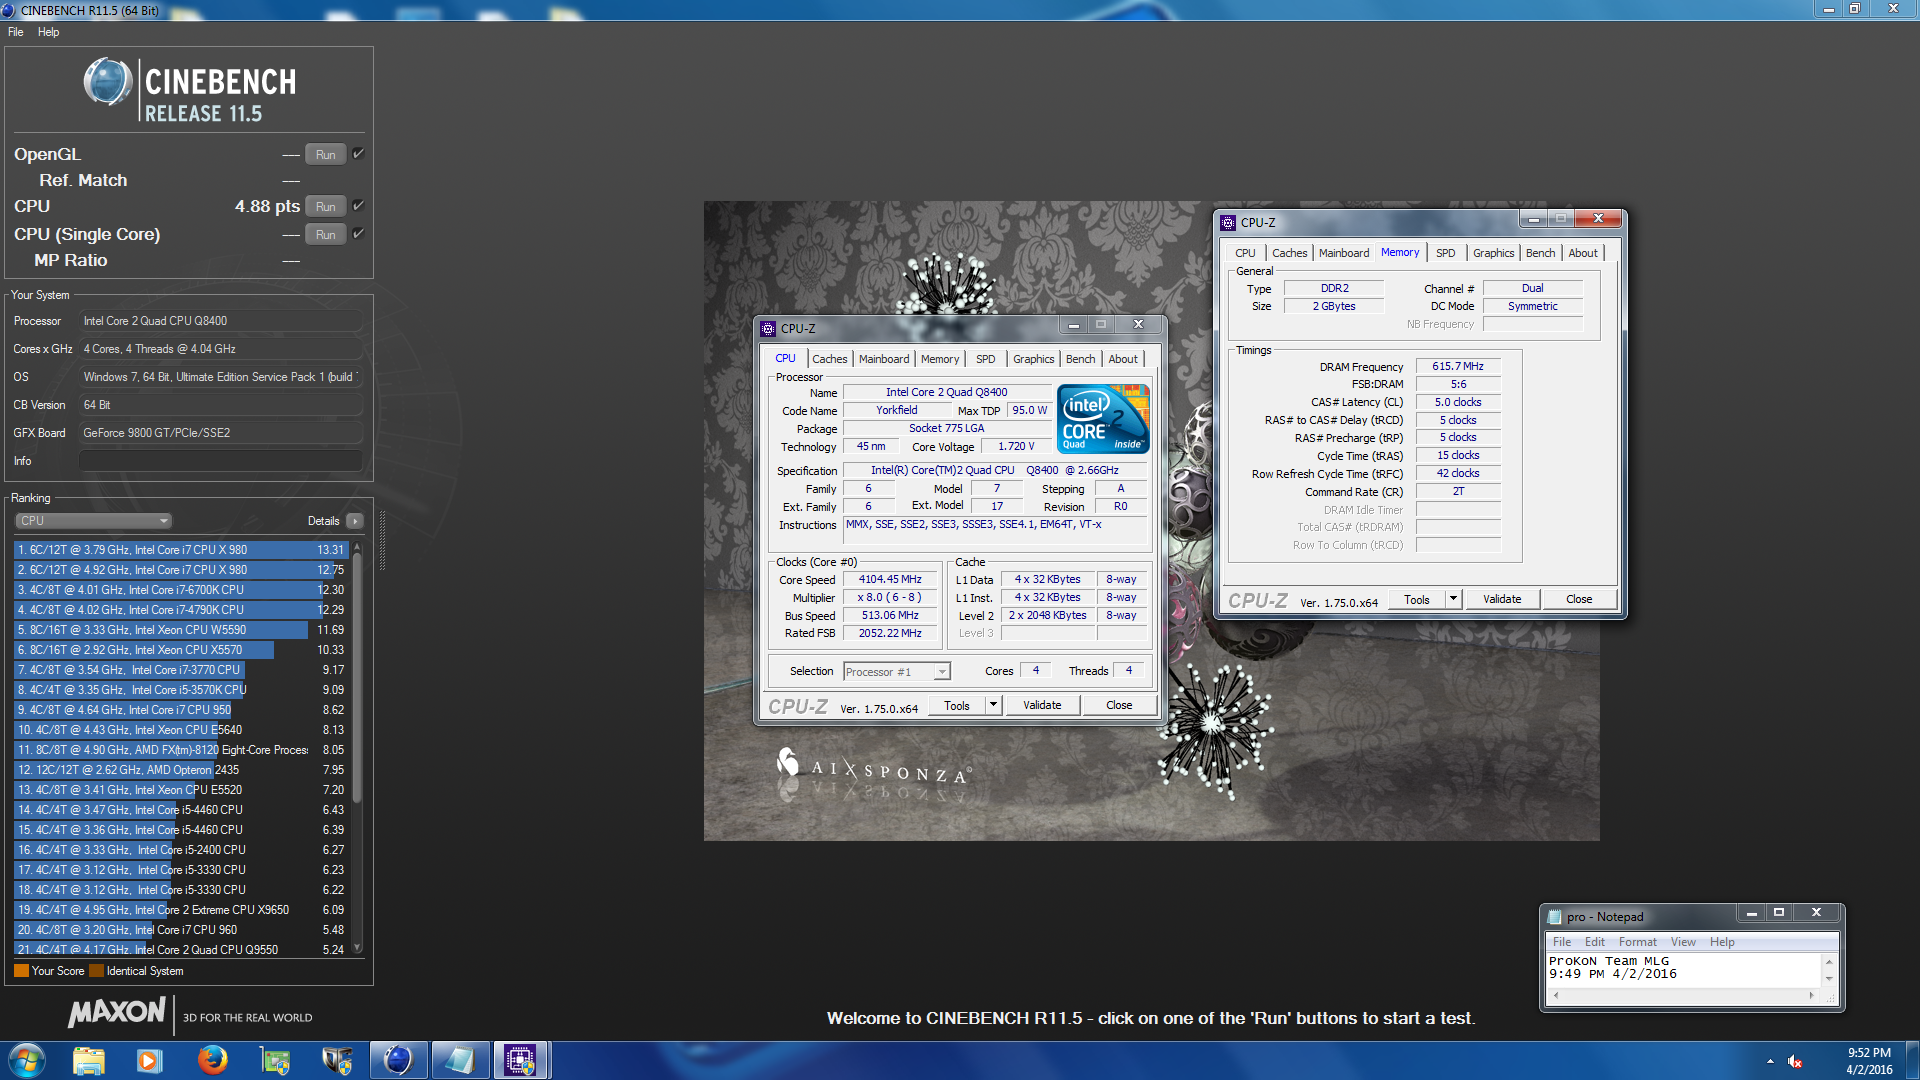Screen dimensions: 1920x1080
Task: Switch to Graphics tab in CPU-Z Memory window
Action: [1493, 253]
